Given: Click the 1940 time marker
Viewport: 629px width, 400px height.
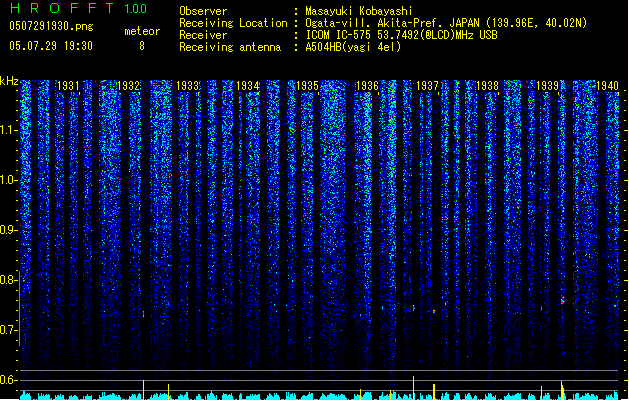Looking at the screenshot, I should click(607, 86).
